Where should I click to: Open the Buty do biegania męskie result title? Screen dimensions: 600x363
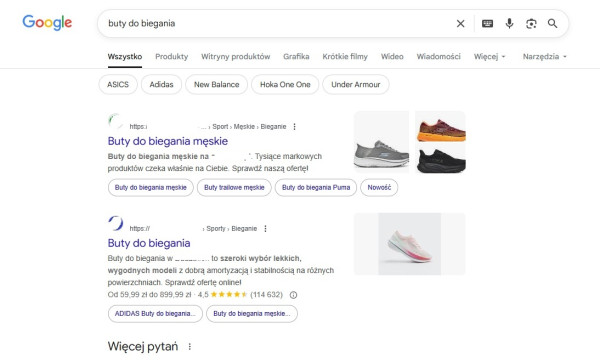[168, 141]
